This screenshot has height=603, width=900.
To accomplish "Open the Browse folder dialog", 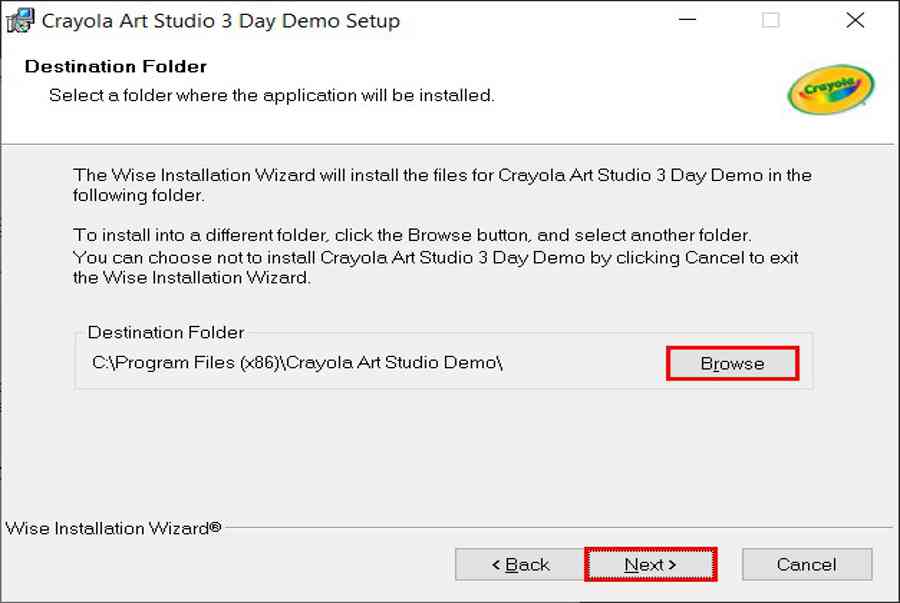I will coord(732,363).
